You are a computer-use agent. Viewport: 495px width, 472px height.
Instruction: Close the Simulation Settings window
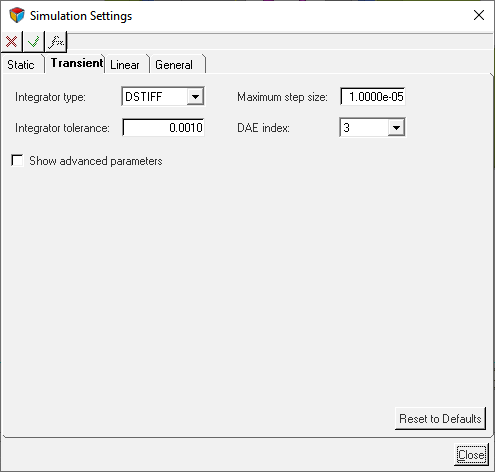pos(479,15)
